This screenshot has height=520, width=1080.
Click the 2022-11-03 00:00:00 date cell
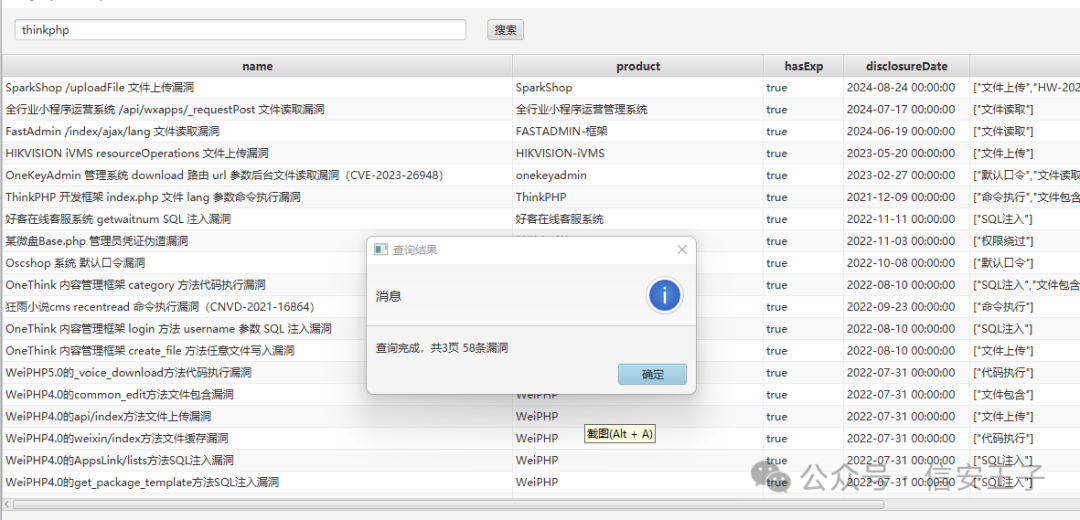pos(906,241)
